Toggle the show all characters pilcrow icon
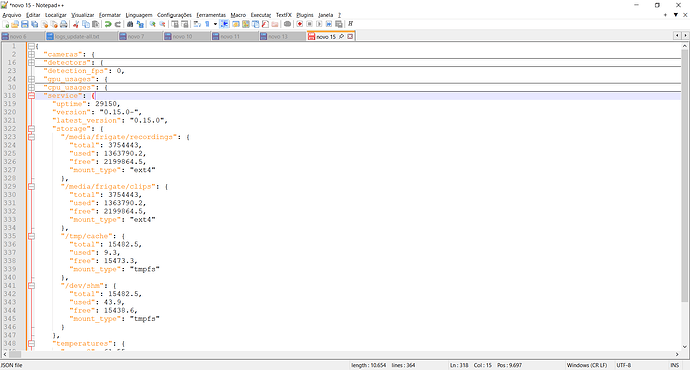The width and height of the screenshot is (690, 370). [x=207, y=24]
